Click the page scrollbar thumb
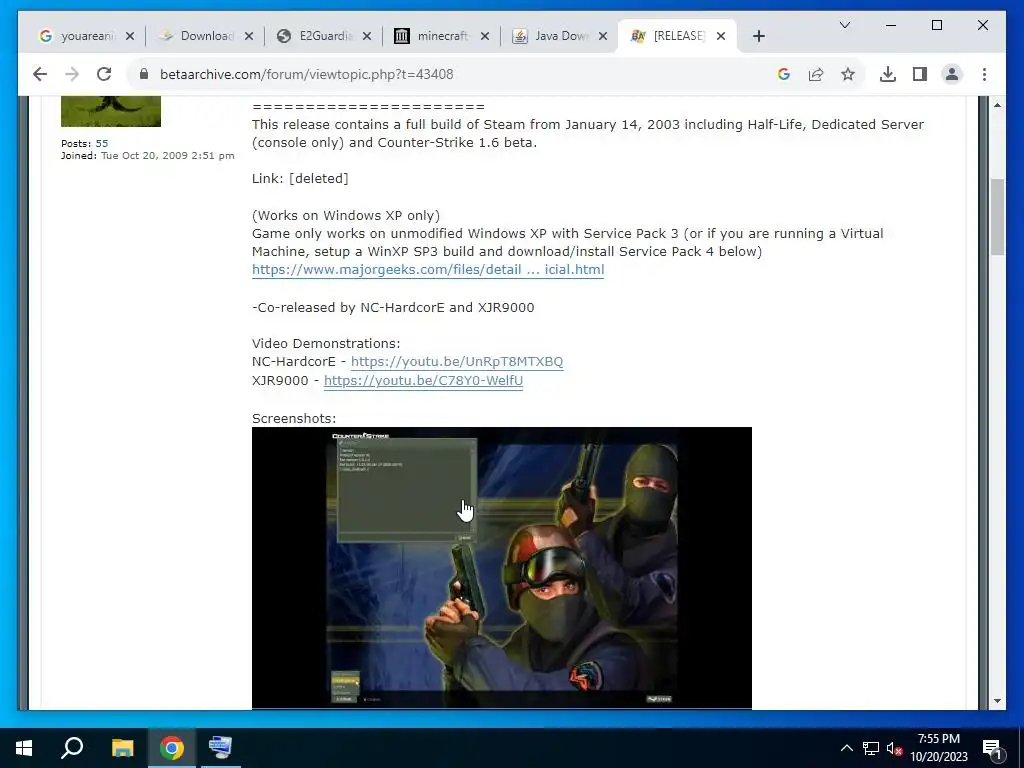Viewport: 1024px width, 768px height. pos(997,217)
